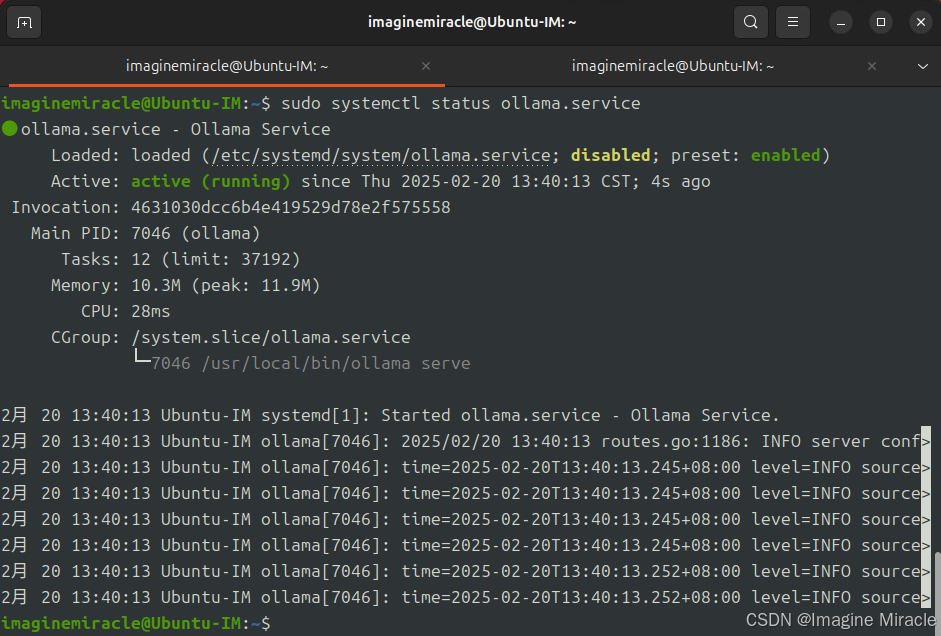Open the /etc/systemd/system/ollama.service path link
941x636 pixels.
(380, 155)
